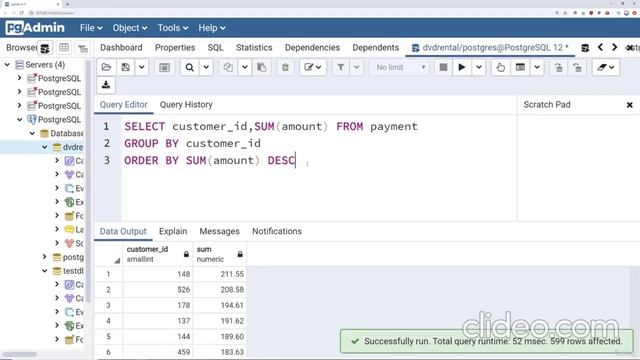Click the Explain Analyze table icon
Viewport: 640px width, 360px height.
(520, 67)
